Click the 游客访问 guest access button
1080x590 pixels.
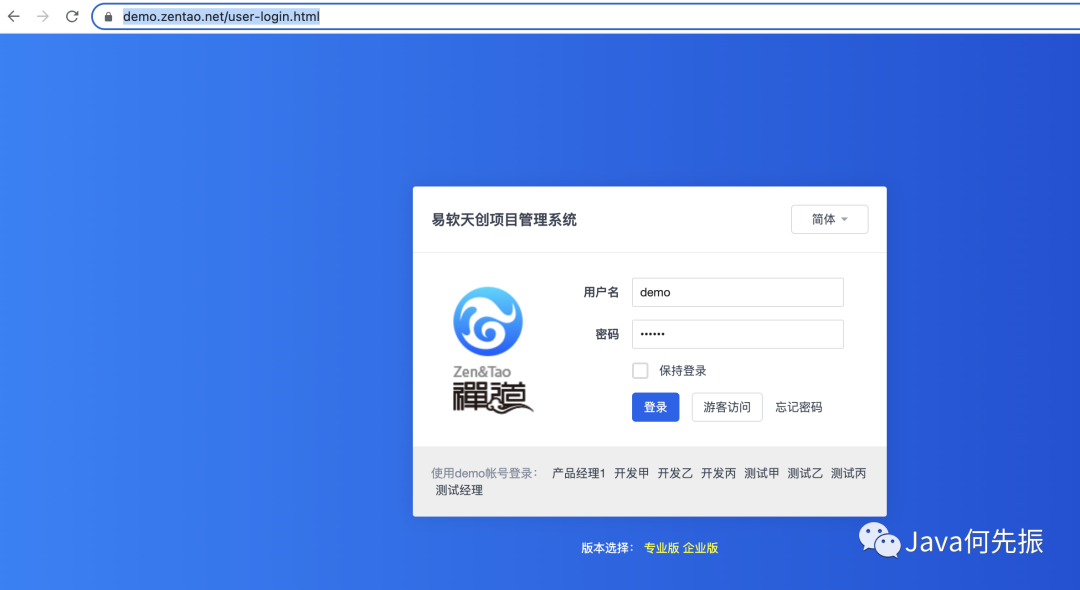(x=727, y=408)
